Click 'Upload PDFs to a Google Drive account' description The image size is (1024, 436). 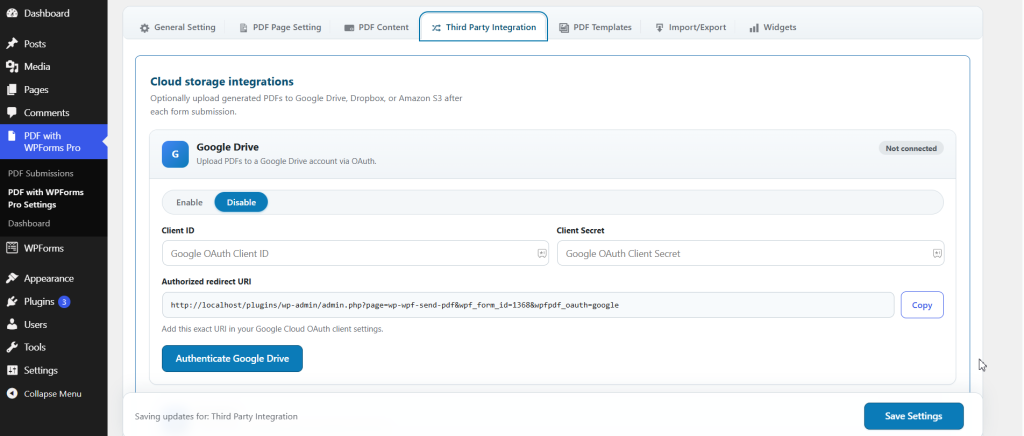tap(286, 161)
